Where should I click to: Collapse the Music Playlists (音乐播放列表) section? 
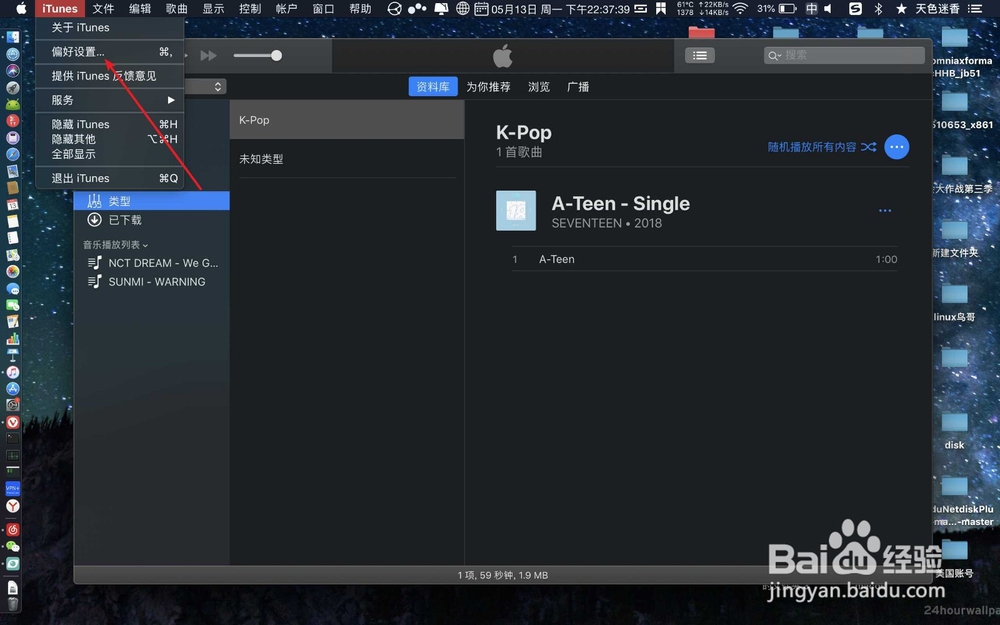[x=115, y=245]
